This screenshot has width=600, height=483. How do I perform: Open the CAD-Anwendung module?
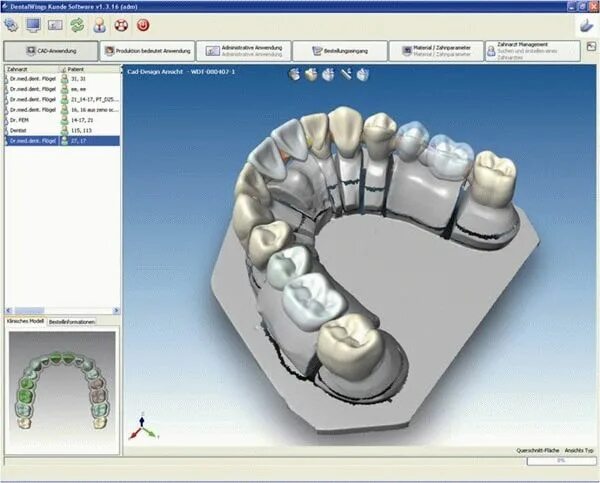click(51, 51)
